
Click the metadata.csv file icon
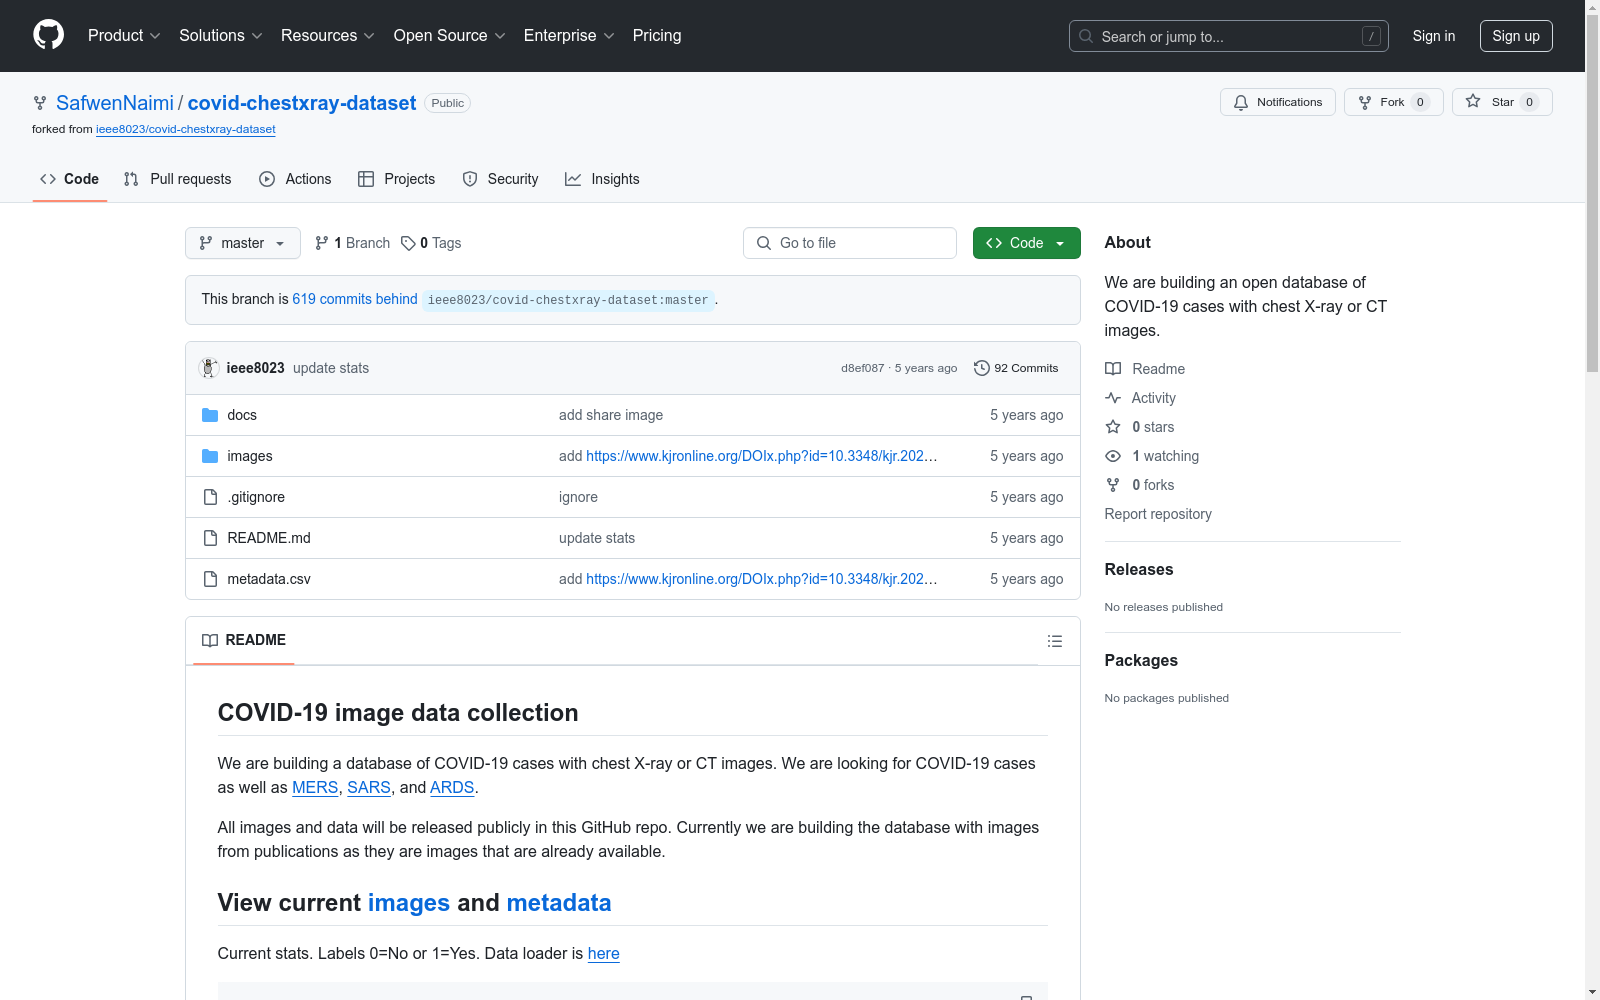pos(210,579)
